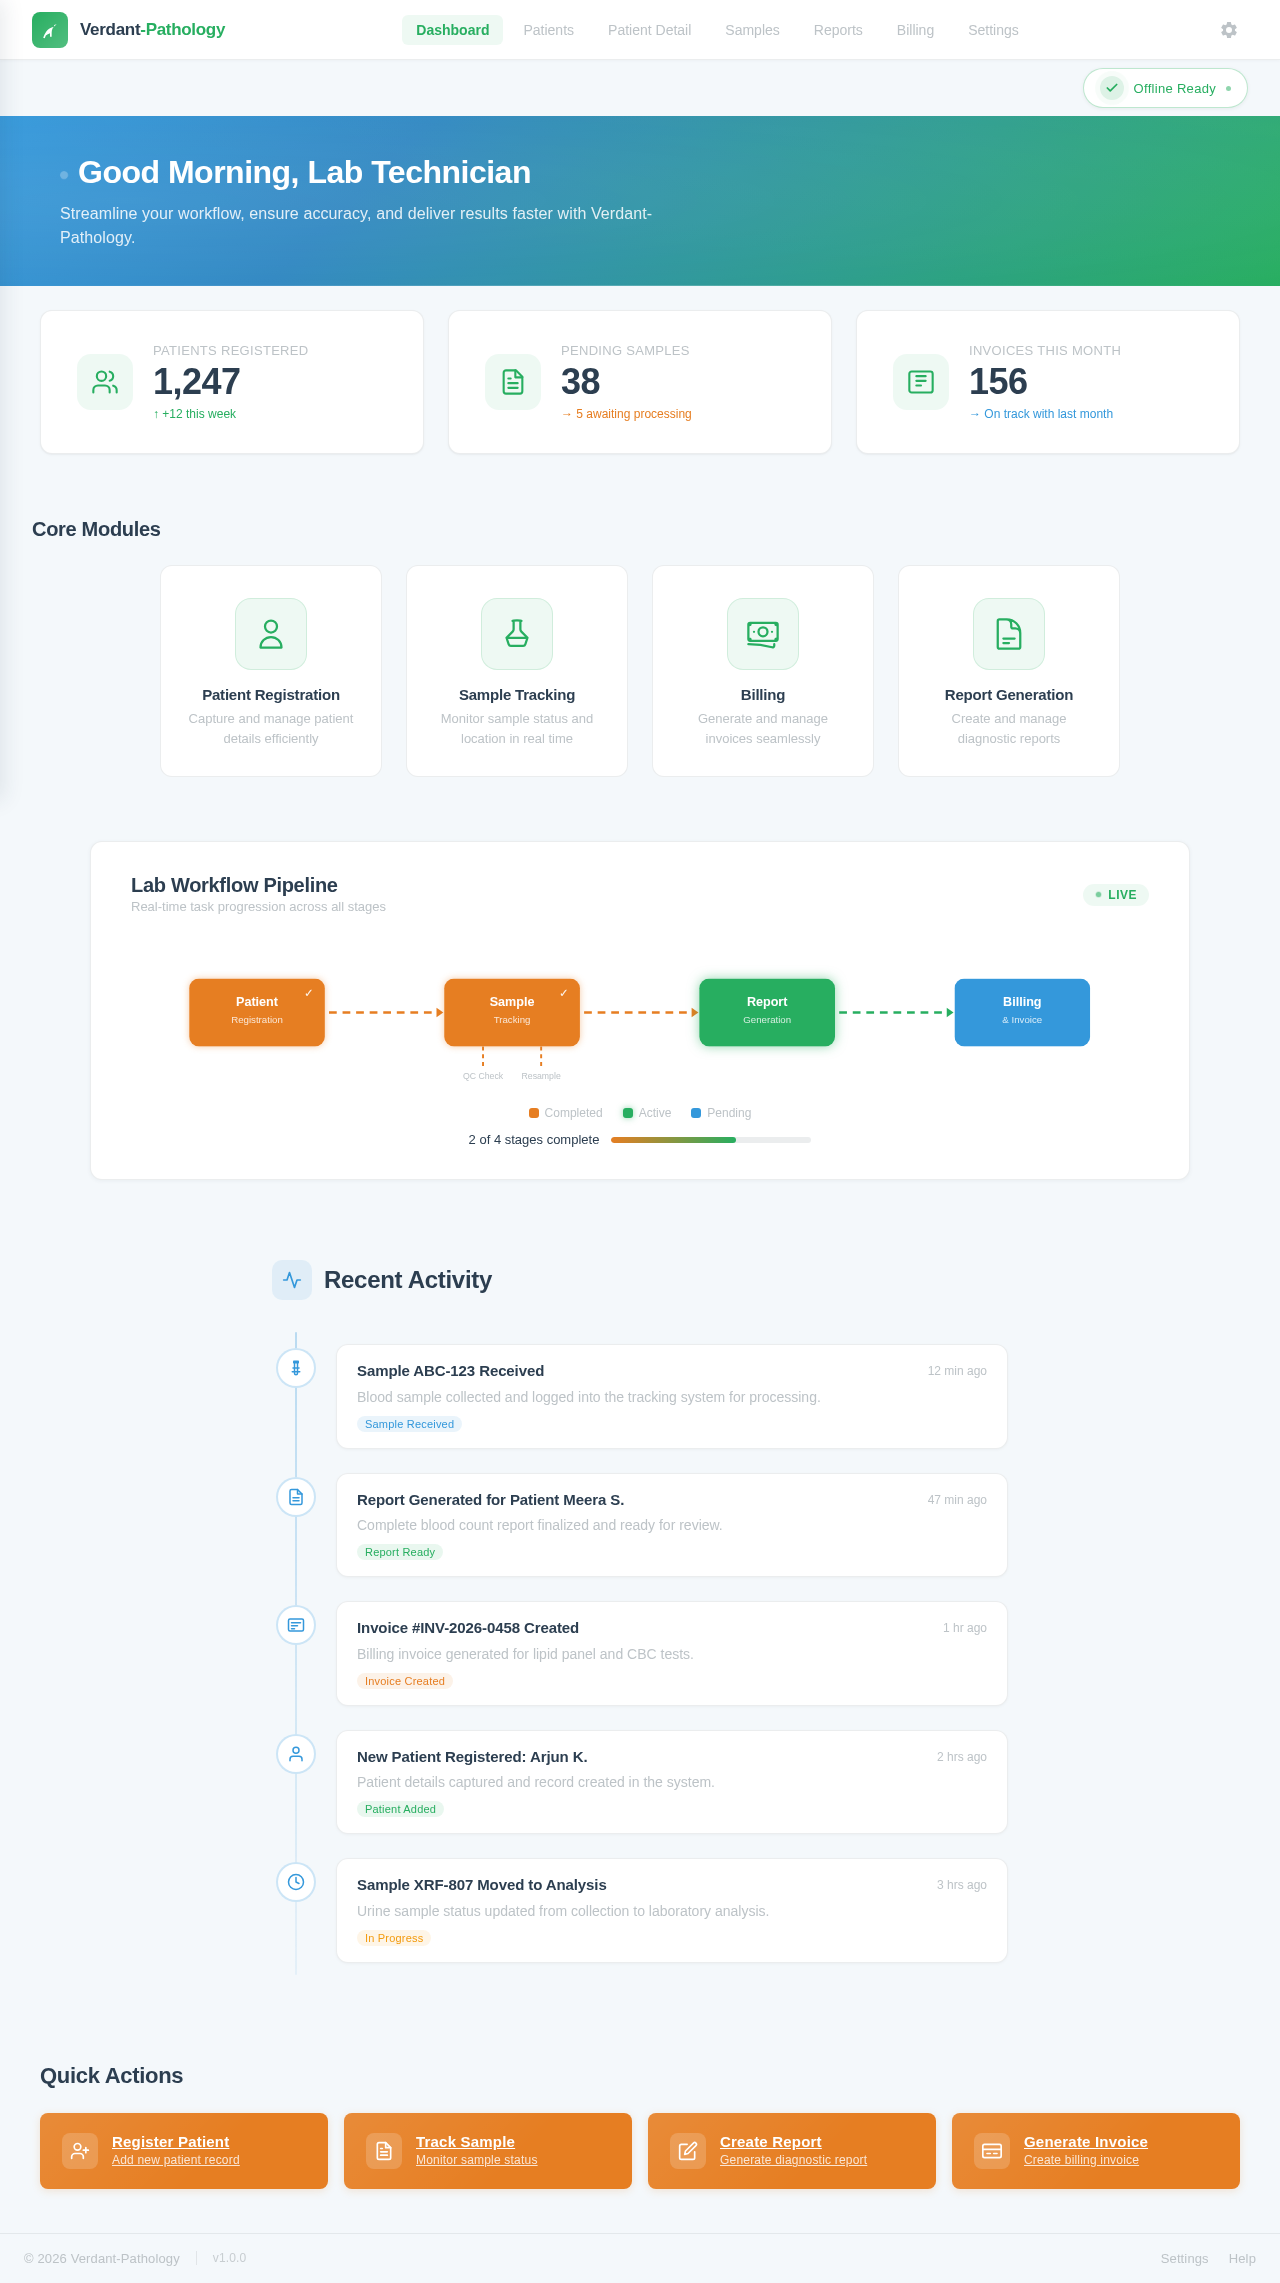Viewport: 1280px width, 2283px height.
Task: Open the Reports tab
Action: pyautogui.click(x=838, y=30)
